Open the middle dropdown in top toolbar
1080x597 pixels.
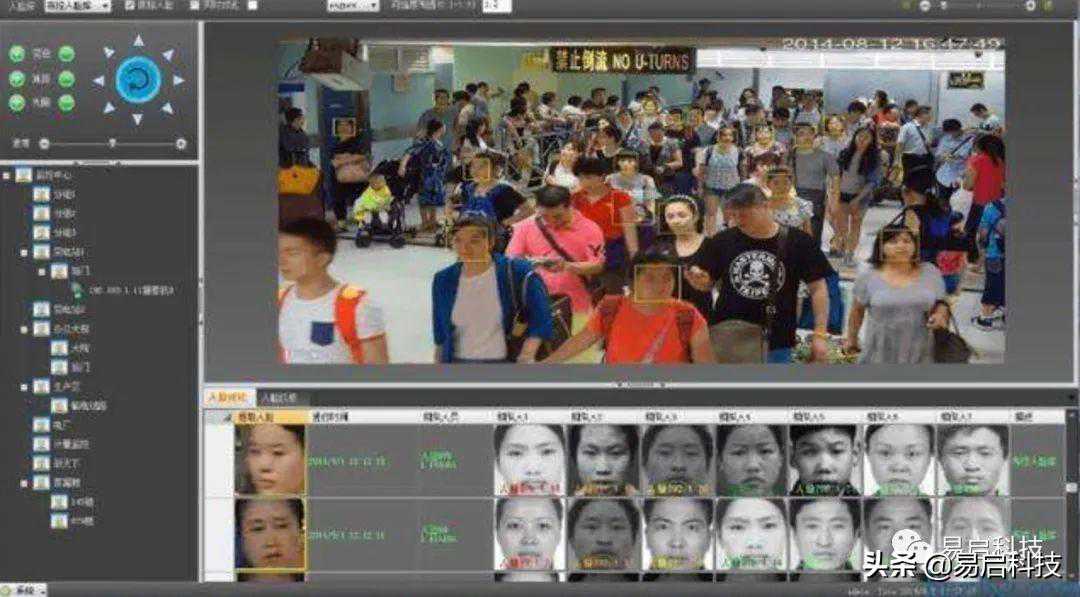[352, 5]
